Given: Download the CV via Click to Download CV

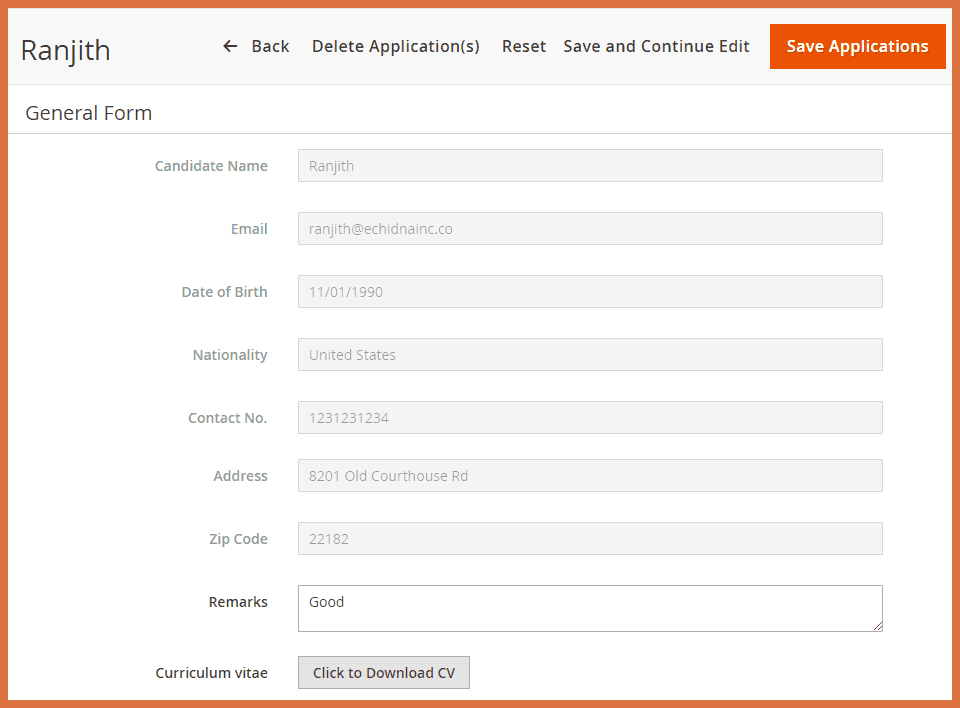Looking at the screenshot, I should click(383, 673).
